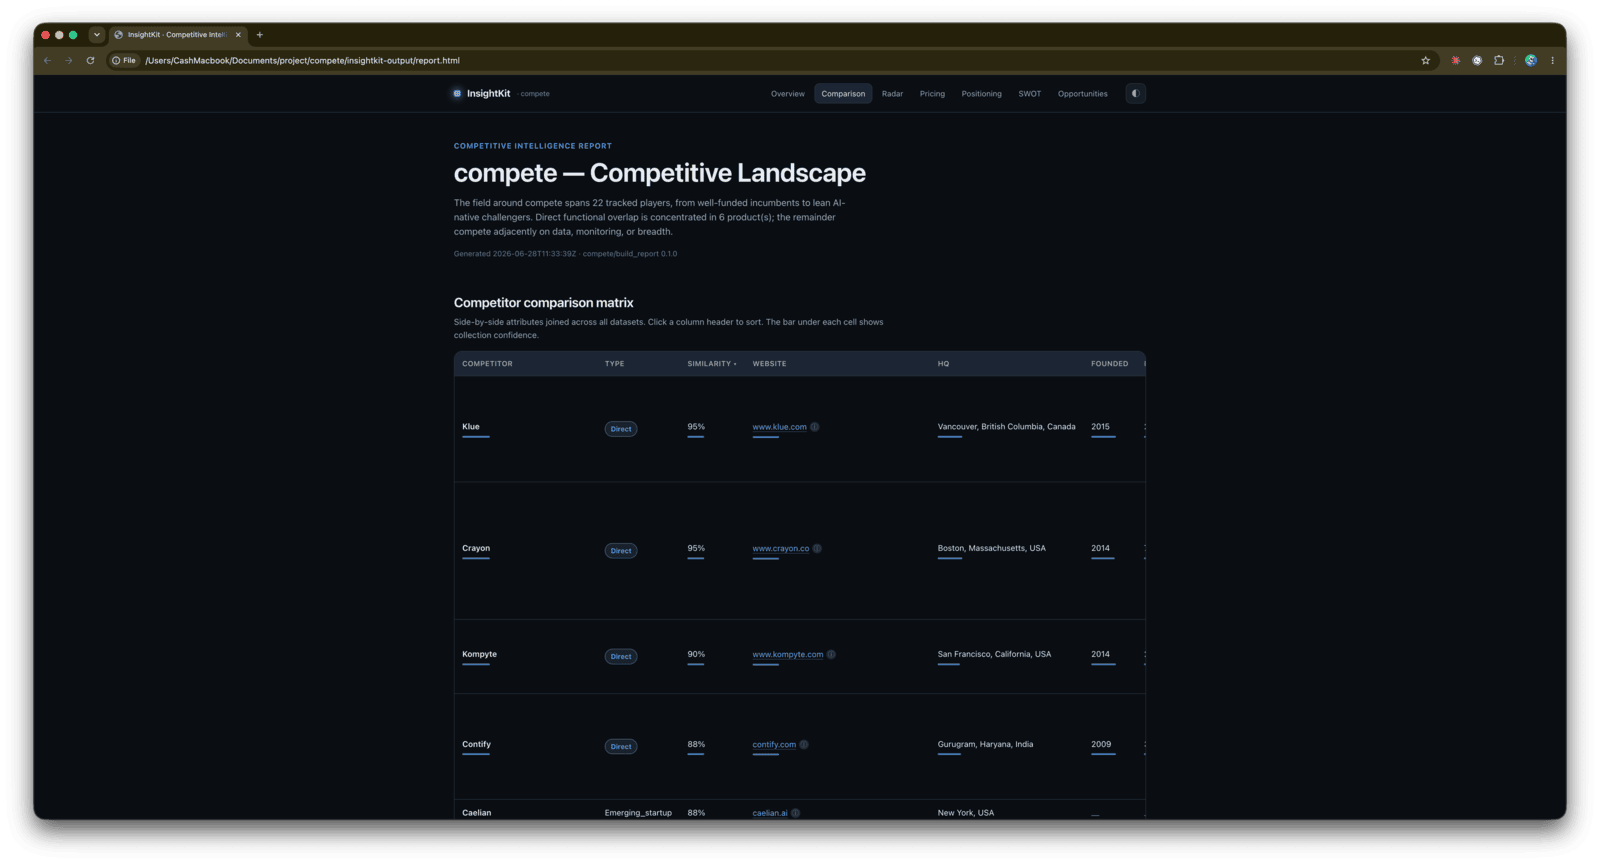The image size is (1600, 864).
Task: Click Founded year 2009 for Contify
Action: click(1101, 745)
